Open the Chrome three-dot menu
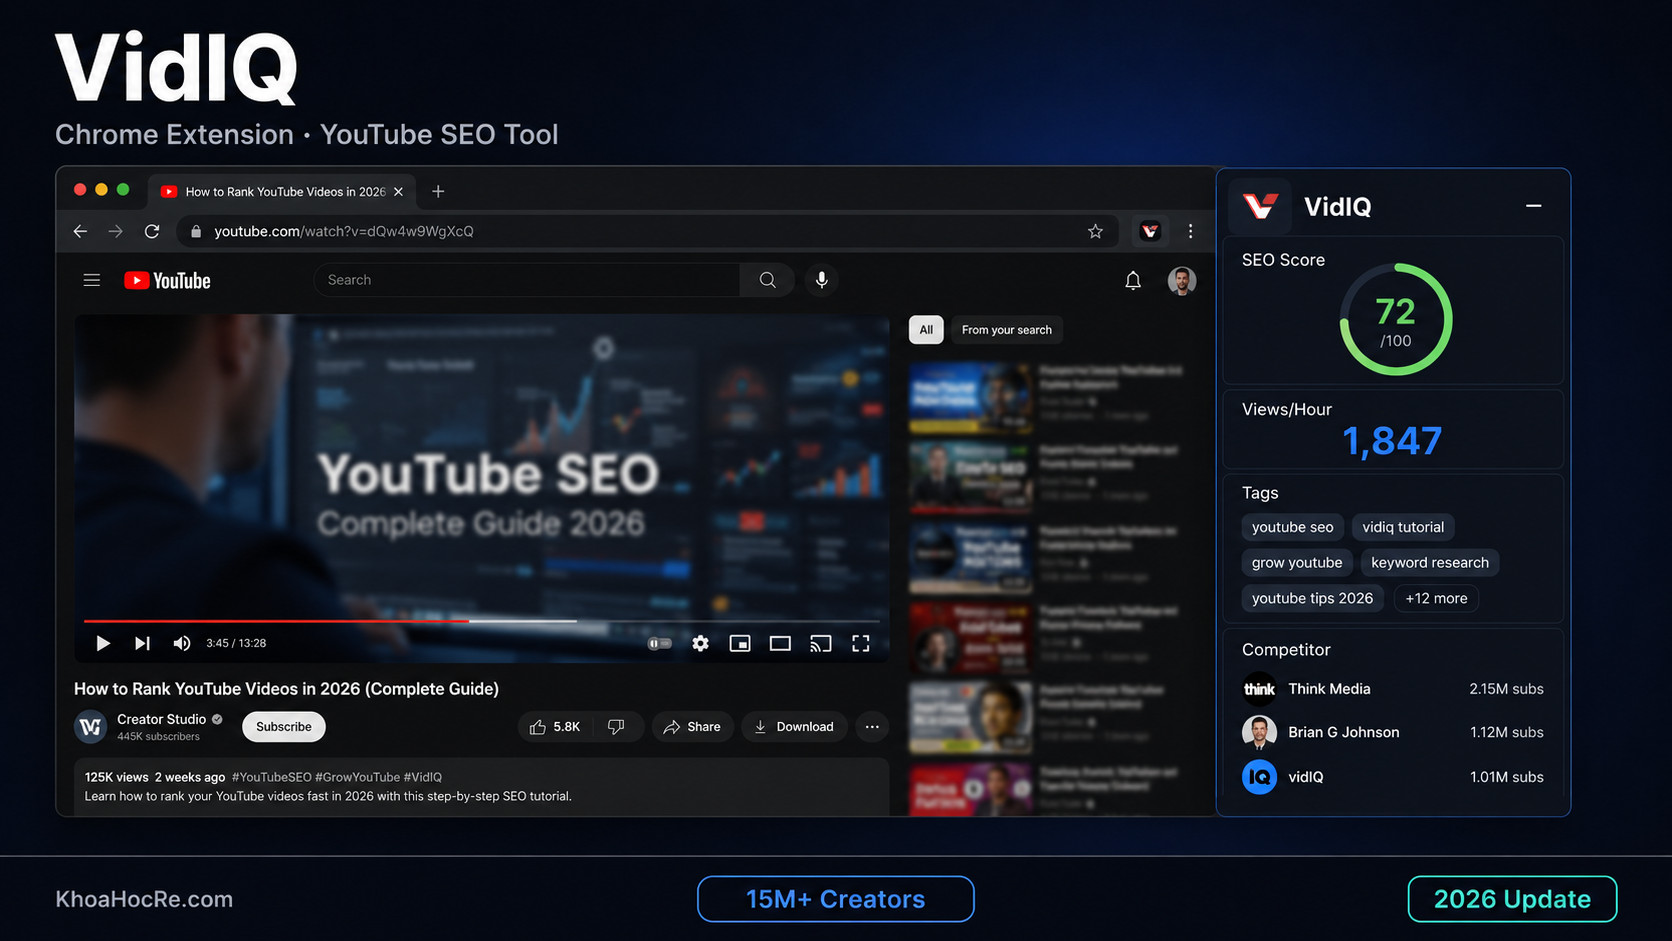 coord(1190,231)
